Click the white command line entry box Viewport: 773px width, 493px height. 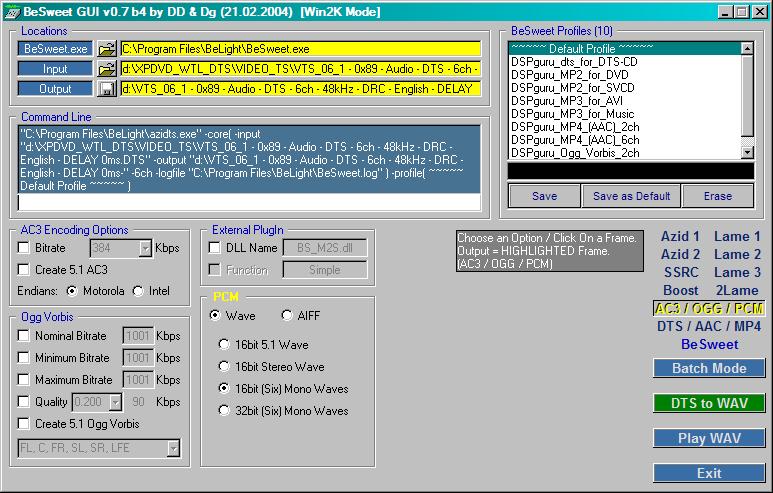coord(249,202)
